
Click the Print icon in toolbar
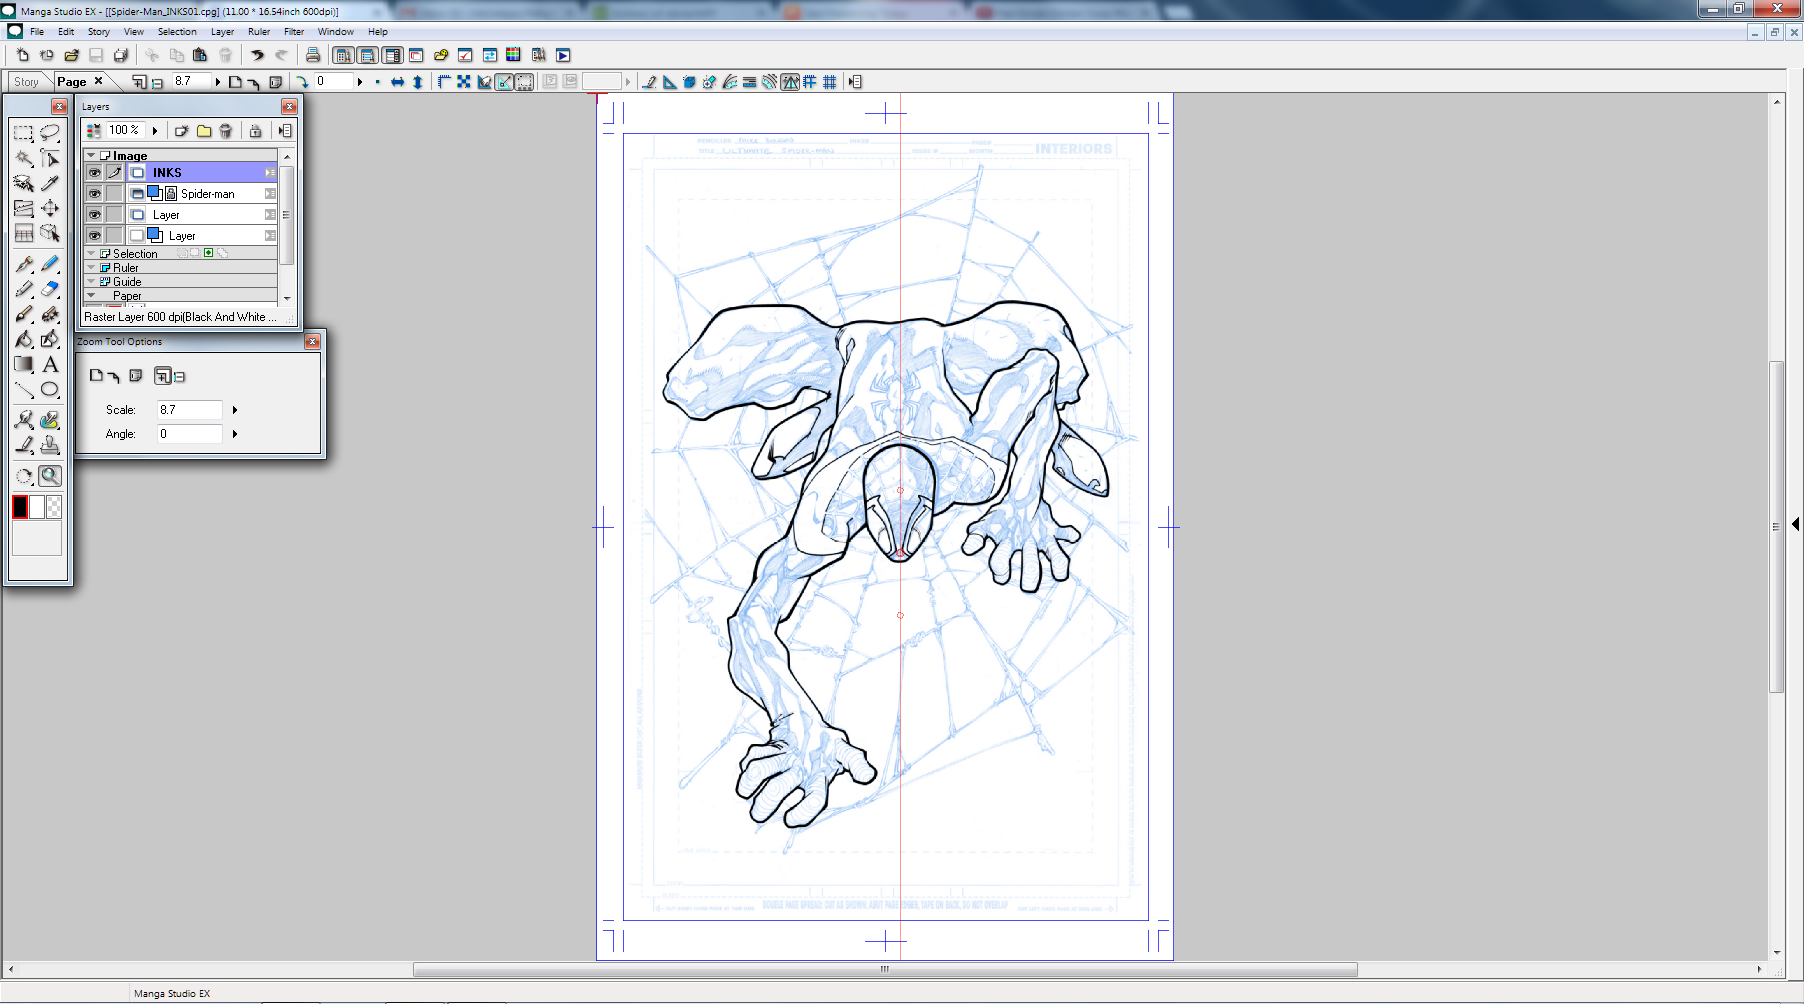click(x=313, y=55)
